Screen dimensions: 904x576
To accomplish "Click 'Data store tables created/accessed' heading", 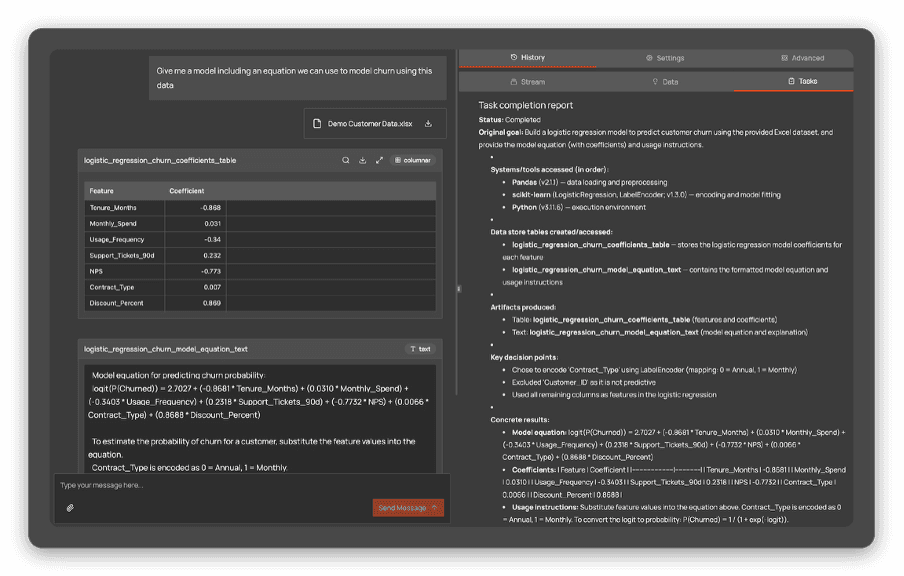I will coord(551,232).
